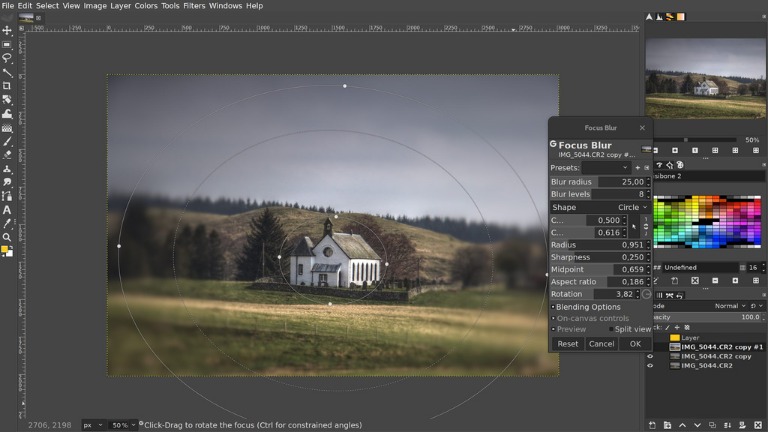
Task: Enable the Split view checkbox
Action: click(612, 329)
